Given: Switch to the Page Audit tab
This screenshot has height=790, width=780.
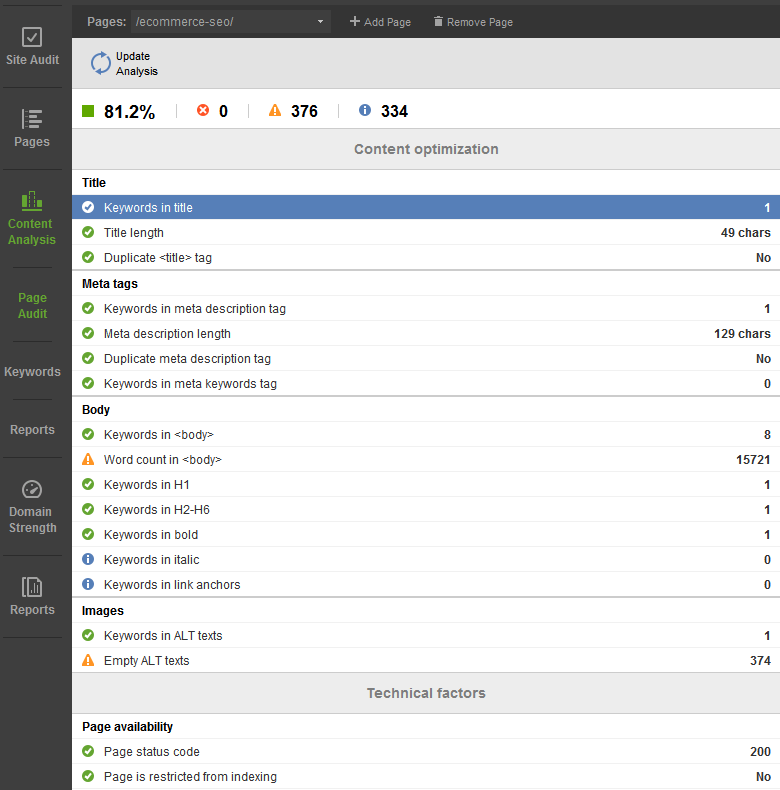Looking at the screenshot, I should pyautogui.click(x=32, y=305).
